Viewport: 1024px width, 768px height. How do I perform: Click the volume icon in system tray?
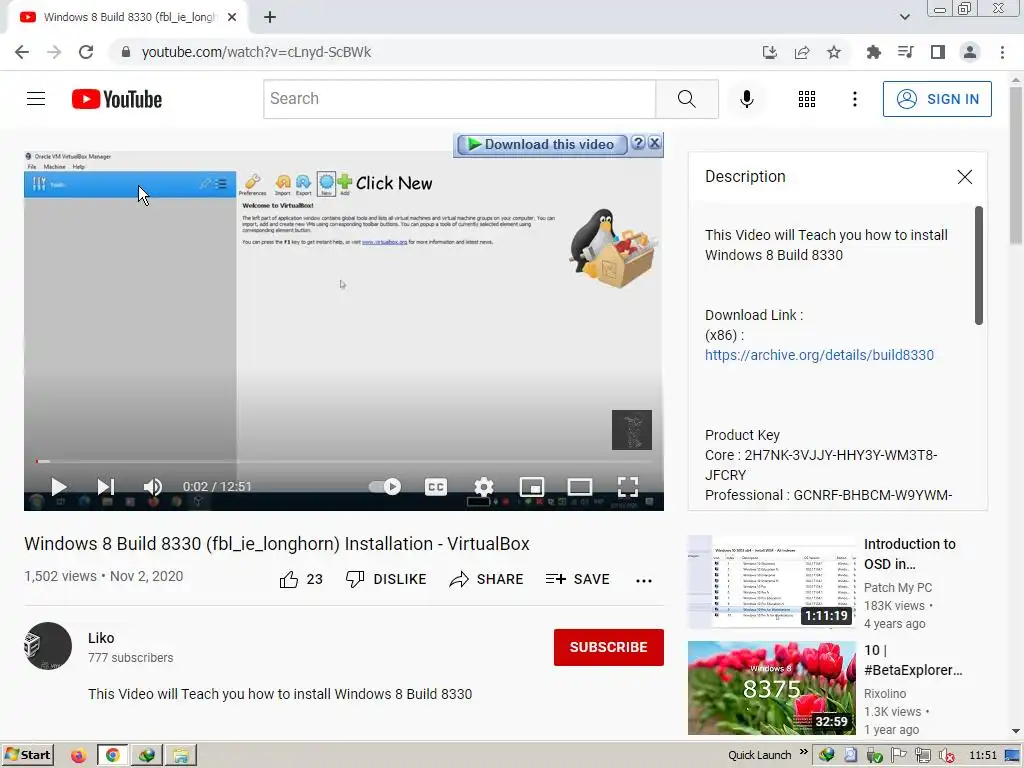946,756
